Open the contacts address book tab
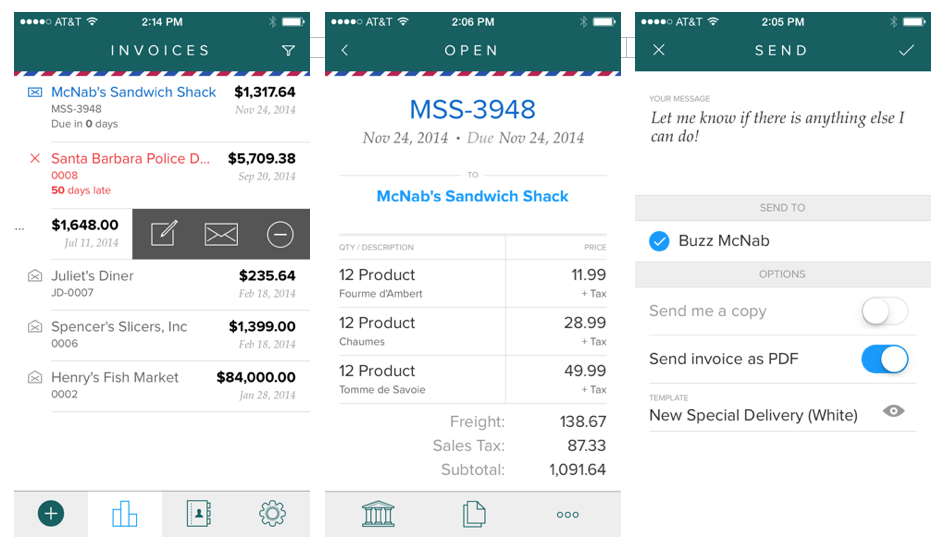 point(199,514)
